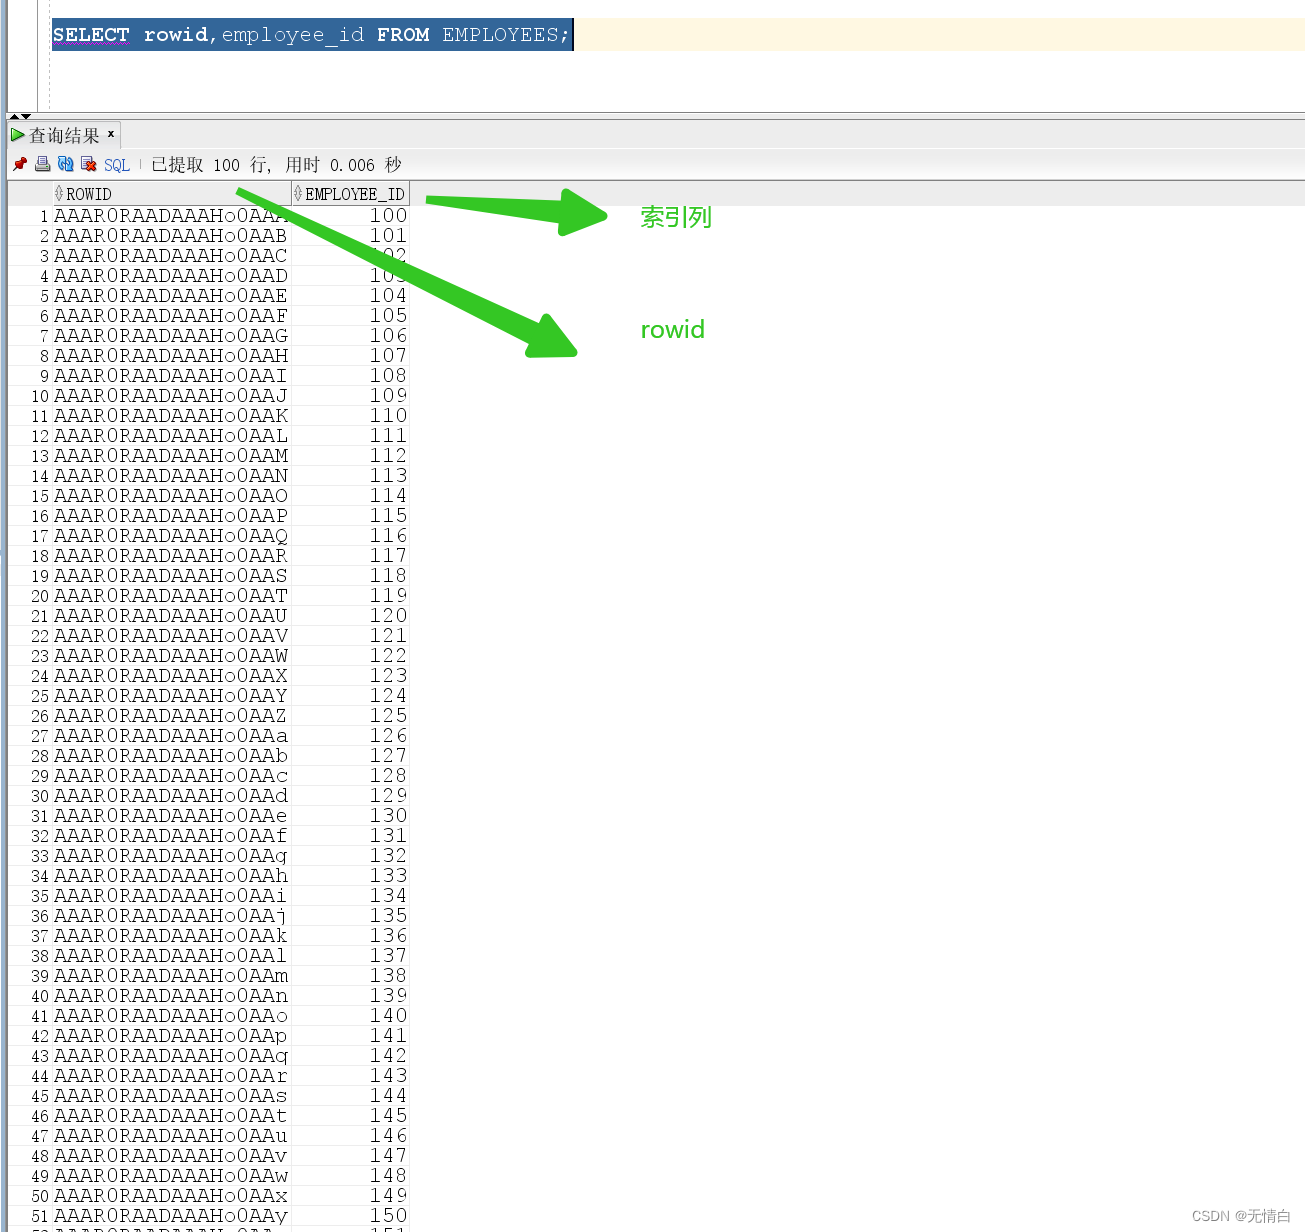
Task: Click the delete row icon with red X
Action: (88, 164)
